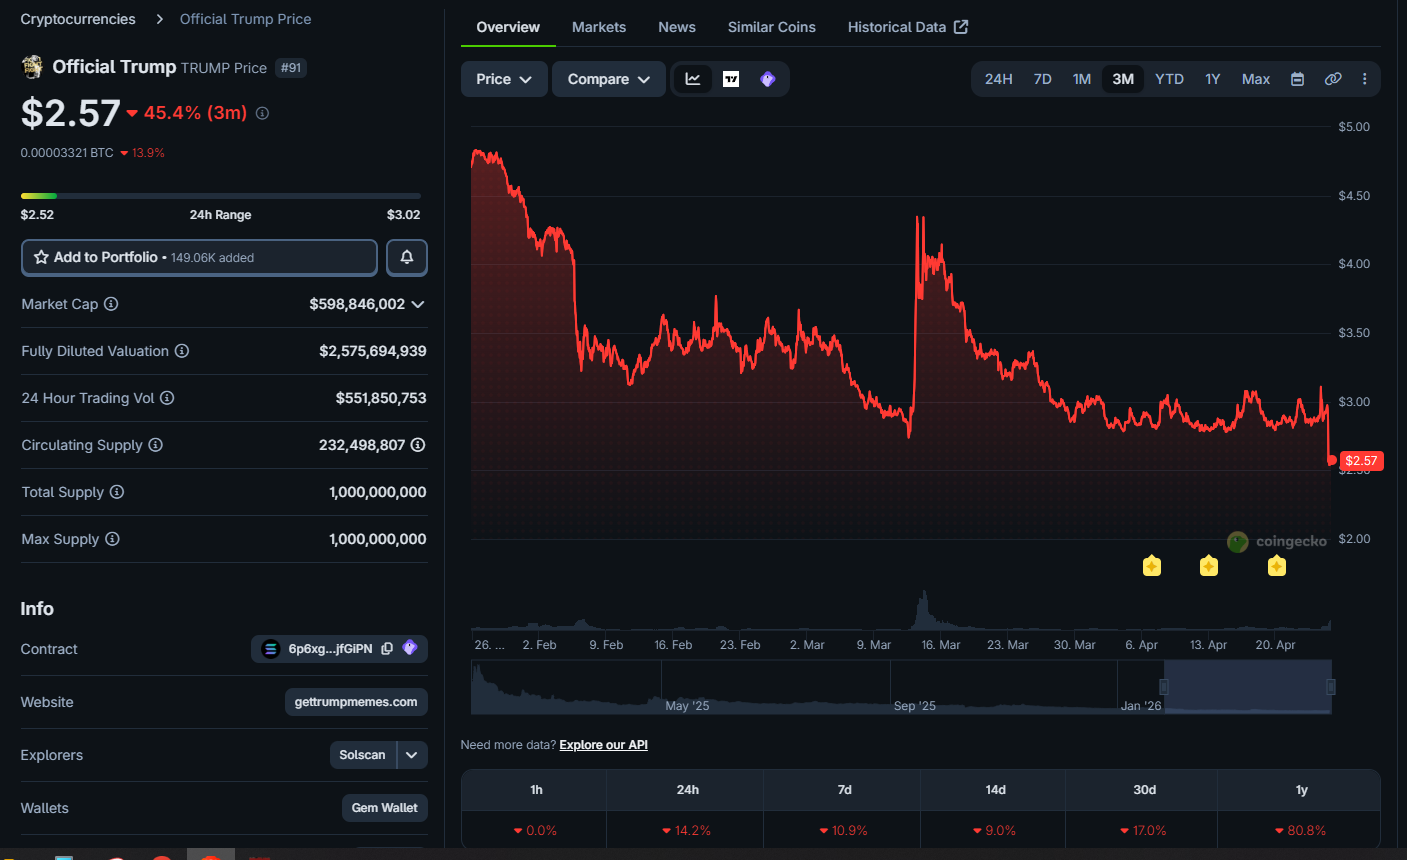This screenshot has height=860, width=1407.
Task: Open the chart event marker near 13. Apr
Action: [1209, 566]
